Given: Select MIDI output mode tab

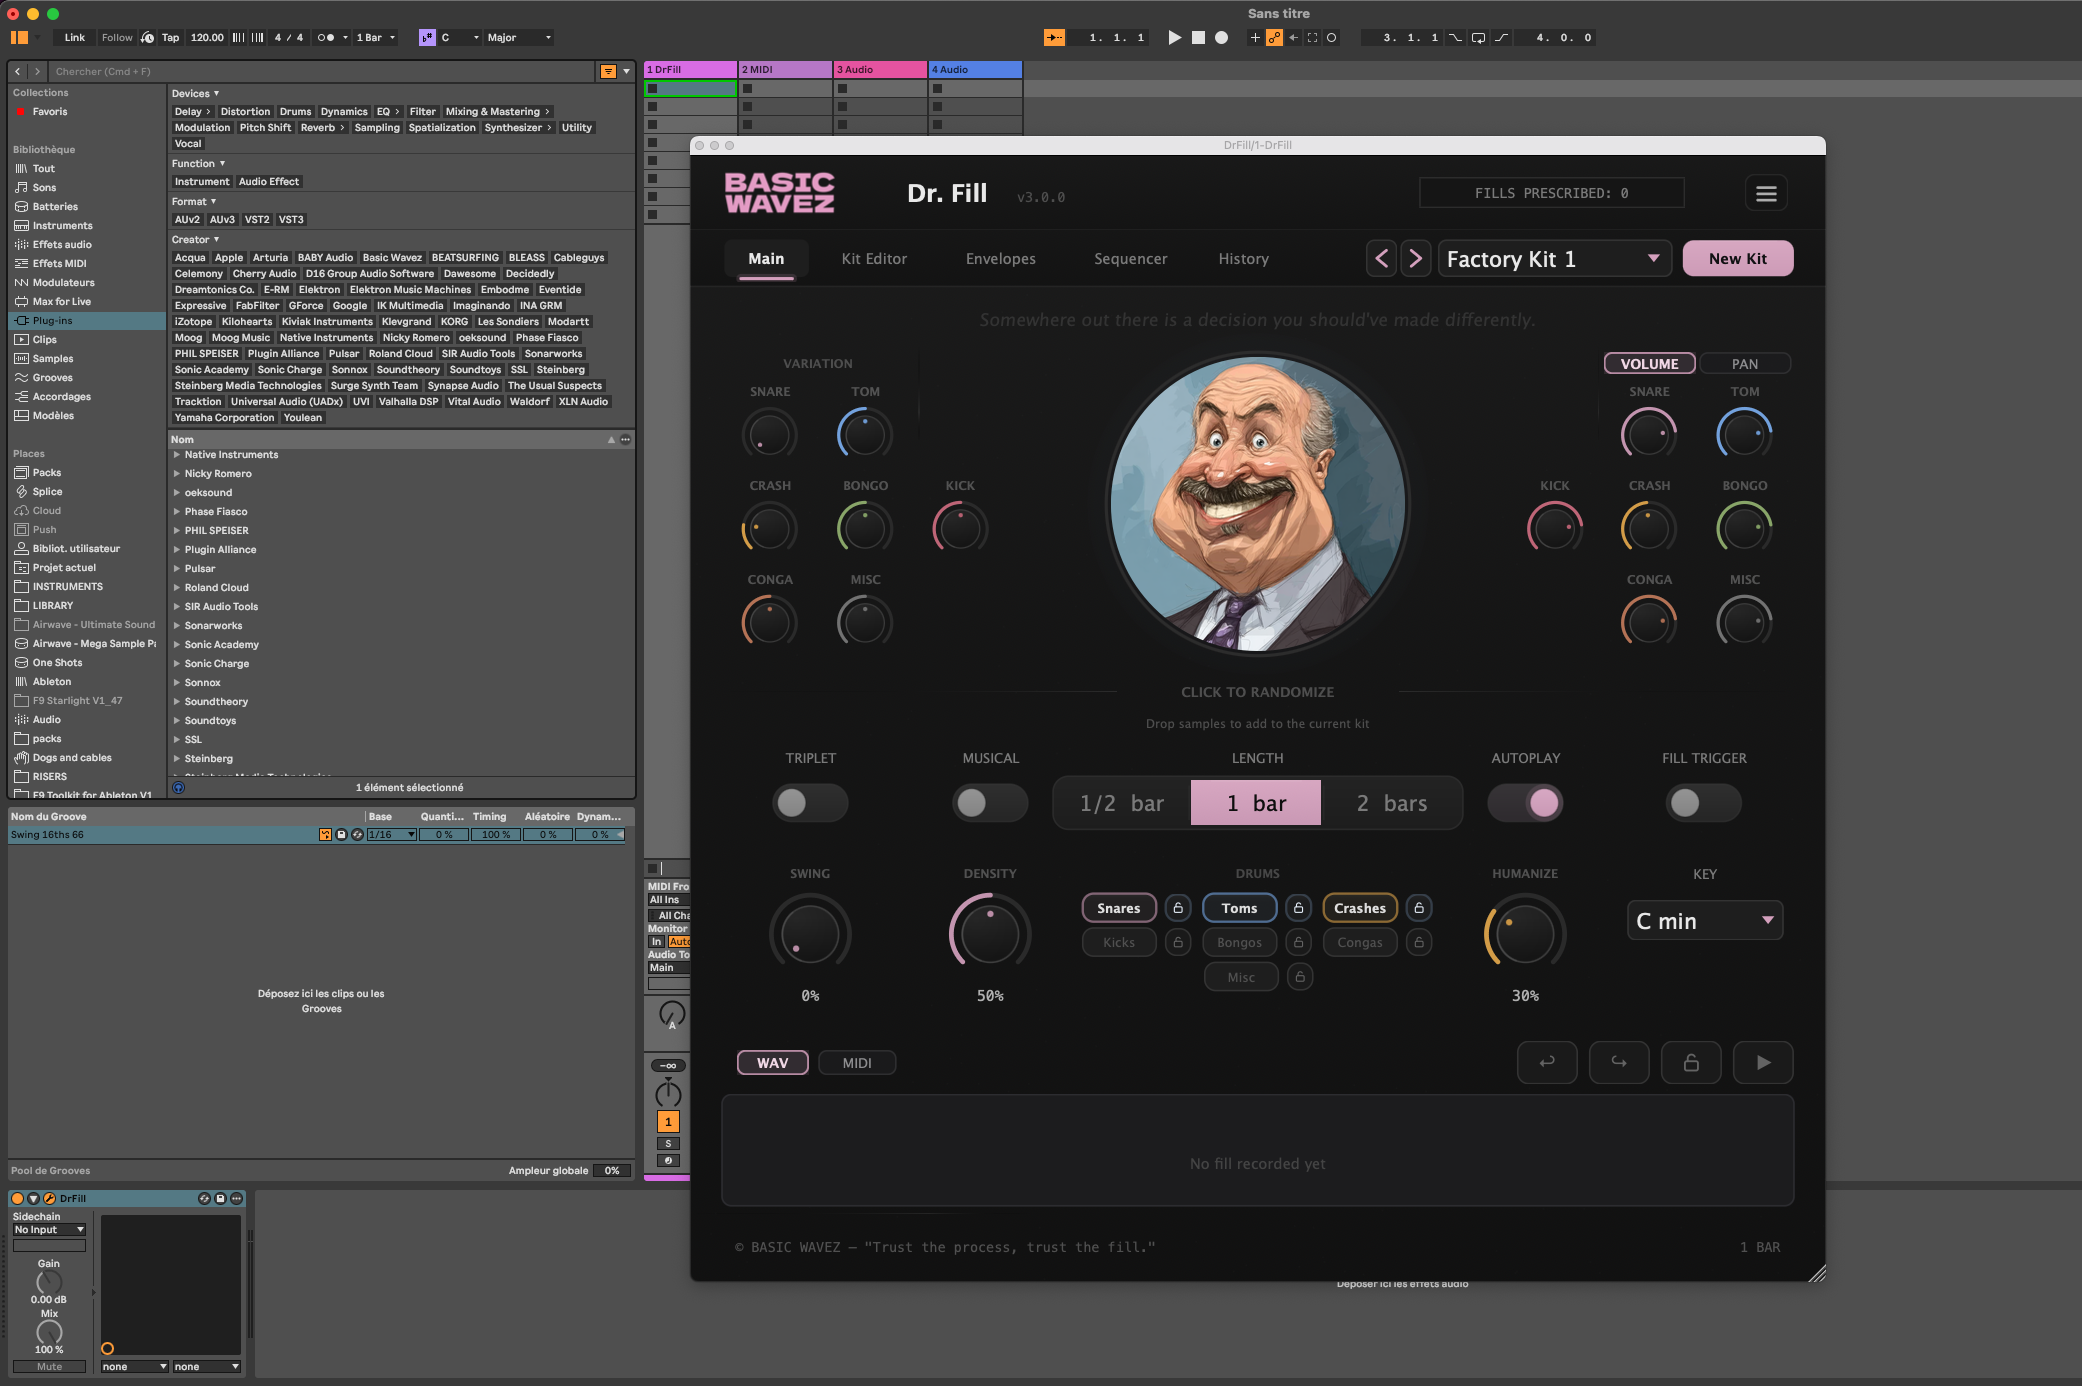Looking at the screenshot, I should coord(857,1063).
